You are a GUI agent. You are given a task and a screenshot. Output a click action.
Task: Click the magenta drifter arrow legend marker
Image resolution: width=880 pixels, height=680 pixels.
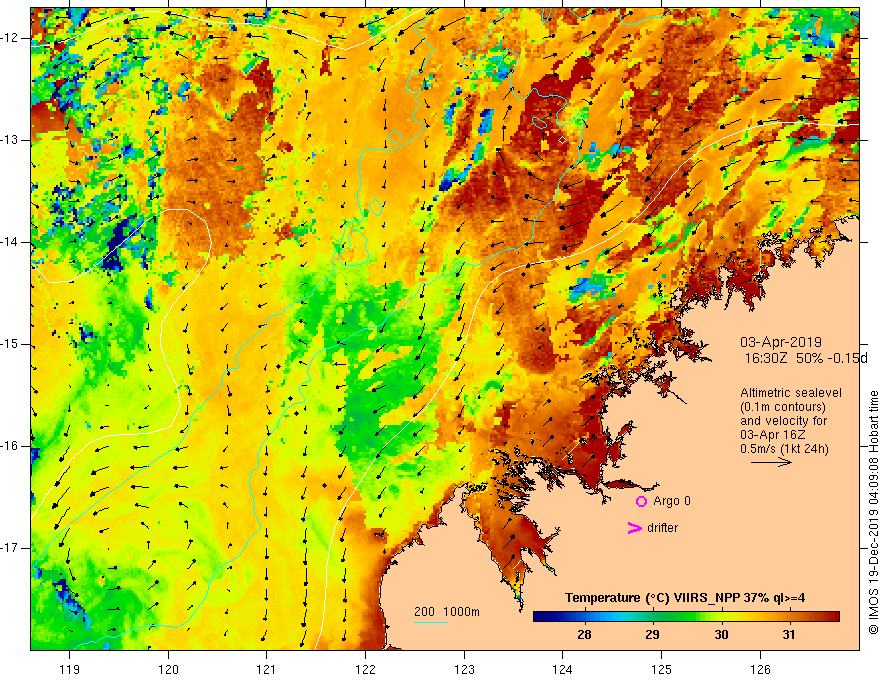[634, 528]
